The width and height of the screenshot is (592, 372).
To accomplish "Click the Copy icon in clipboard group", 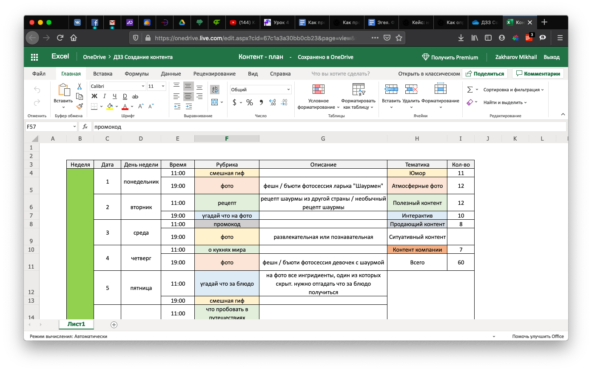I will tap(79, 96).
